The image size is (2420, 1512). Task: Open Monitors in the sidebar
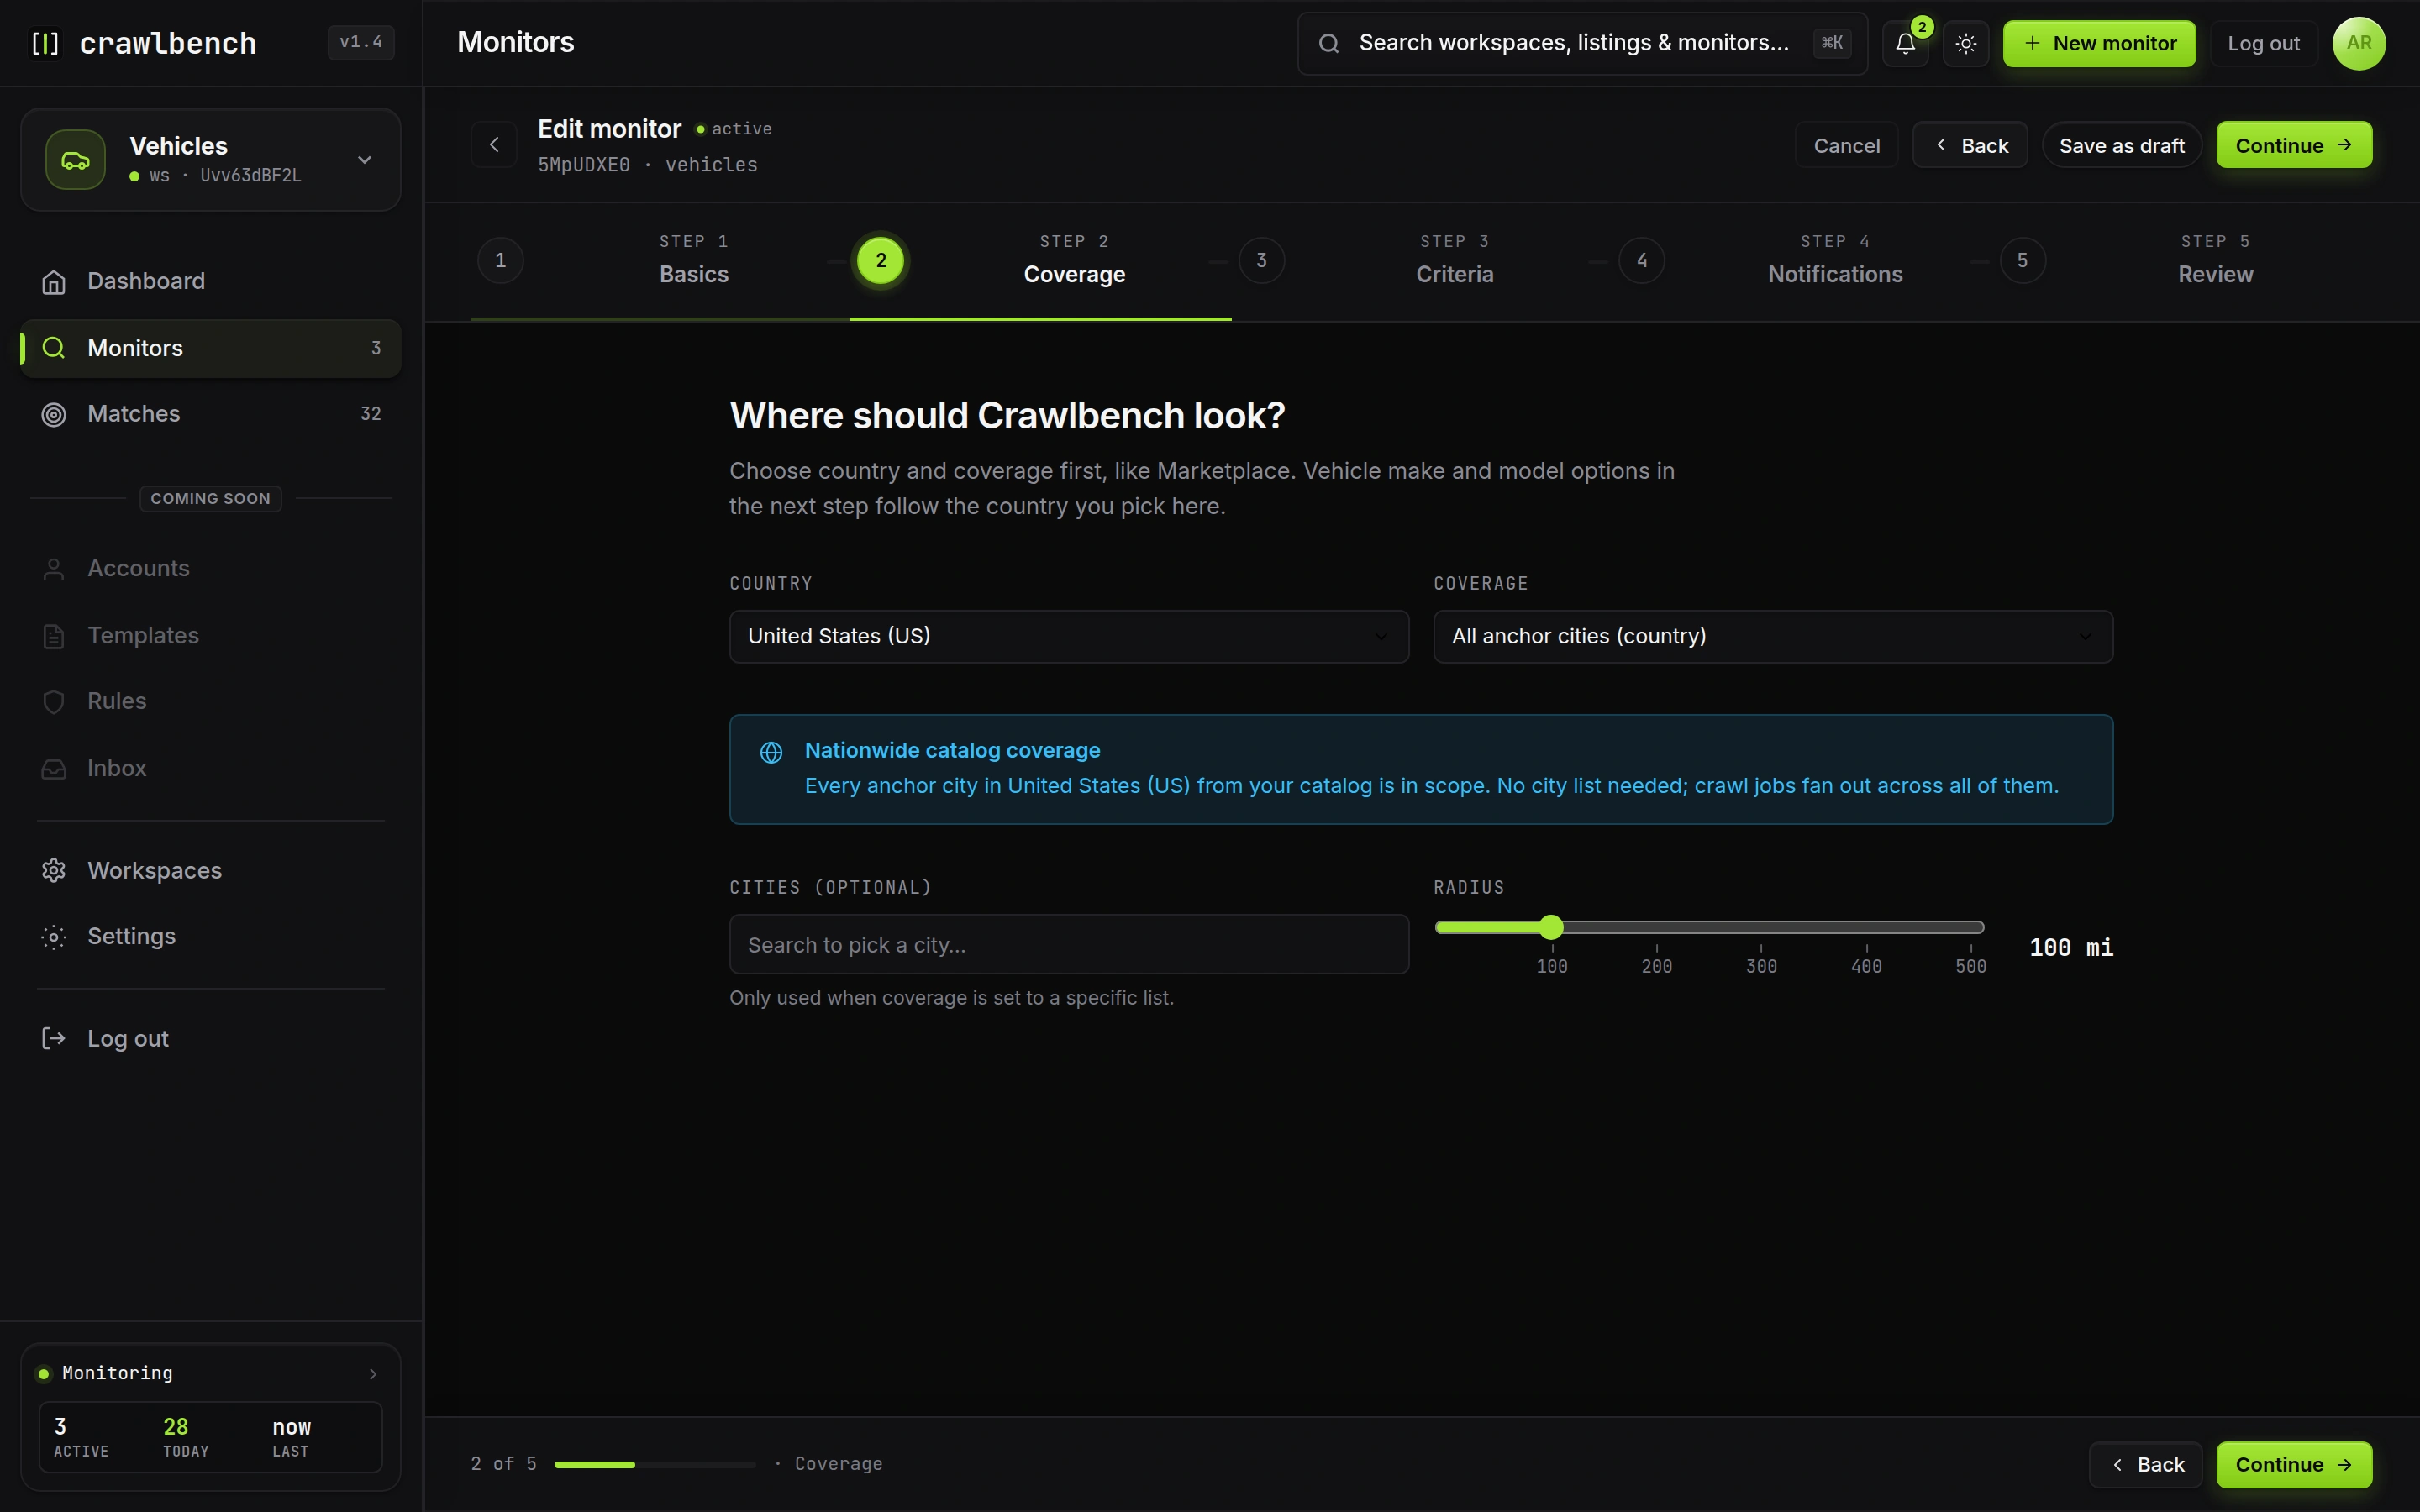coord(211,348)
